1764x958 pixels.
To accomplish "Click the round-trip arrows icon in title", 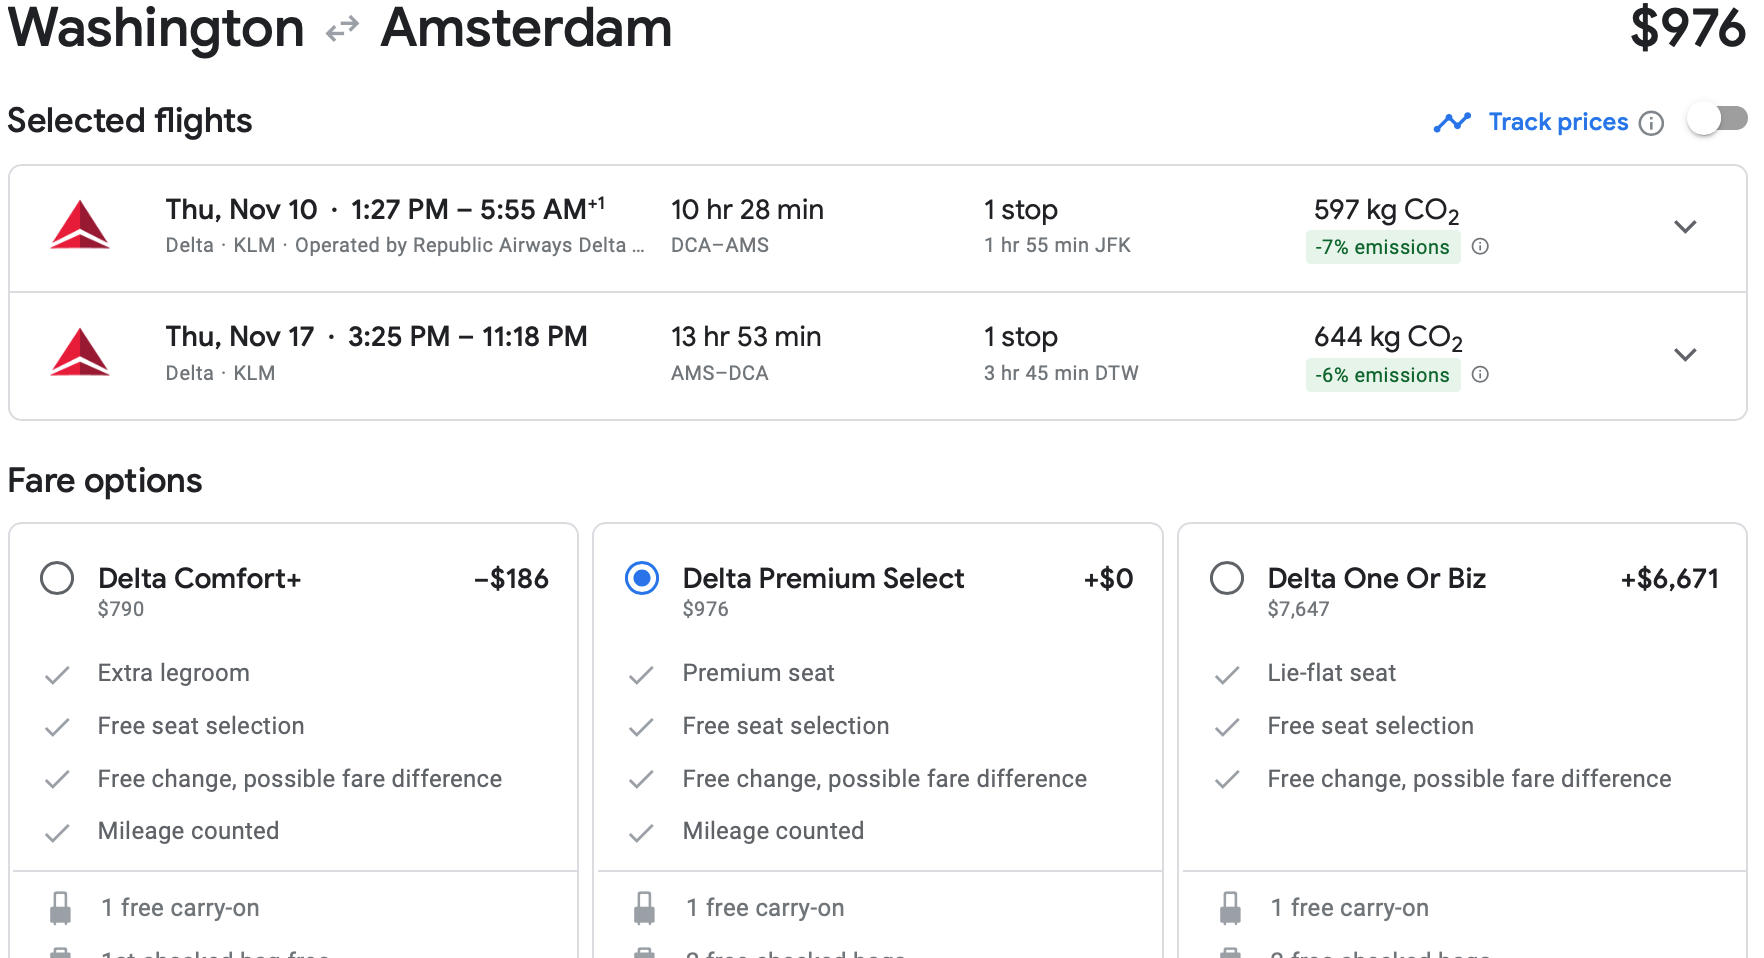I will (x=342, y=29).
